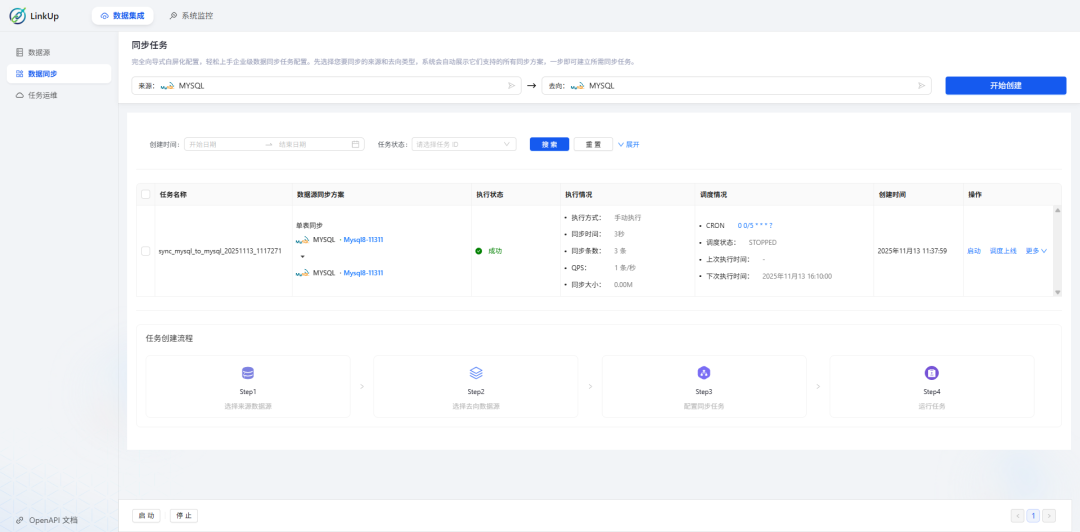Click the green 成功 status icon
This screenshot has width=1080, height=532.
(479, 251)
